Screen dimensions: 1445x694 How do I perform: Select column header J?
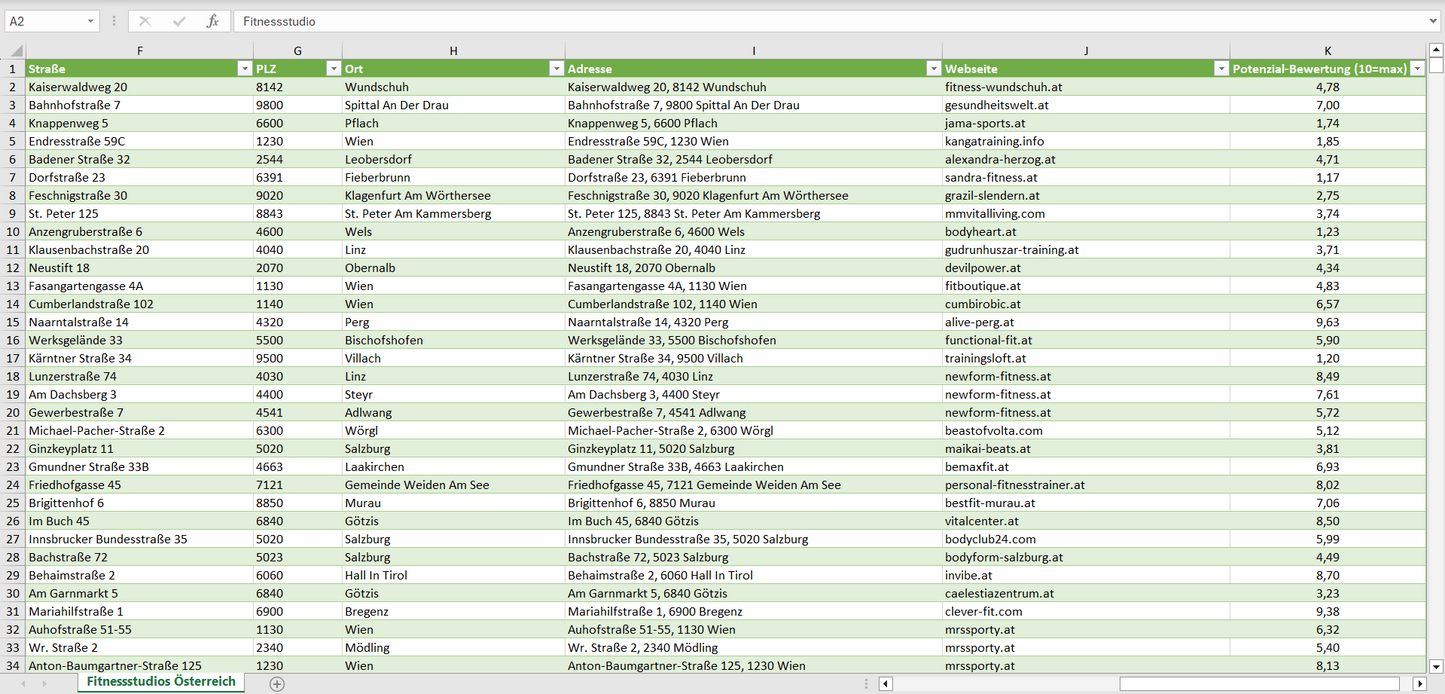(x=1086, y=51)
